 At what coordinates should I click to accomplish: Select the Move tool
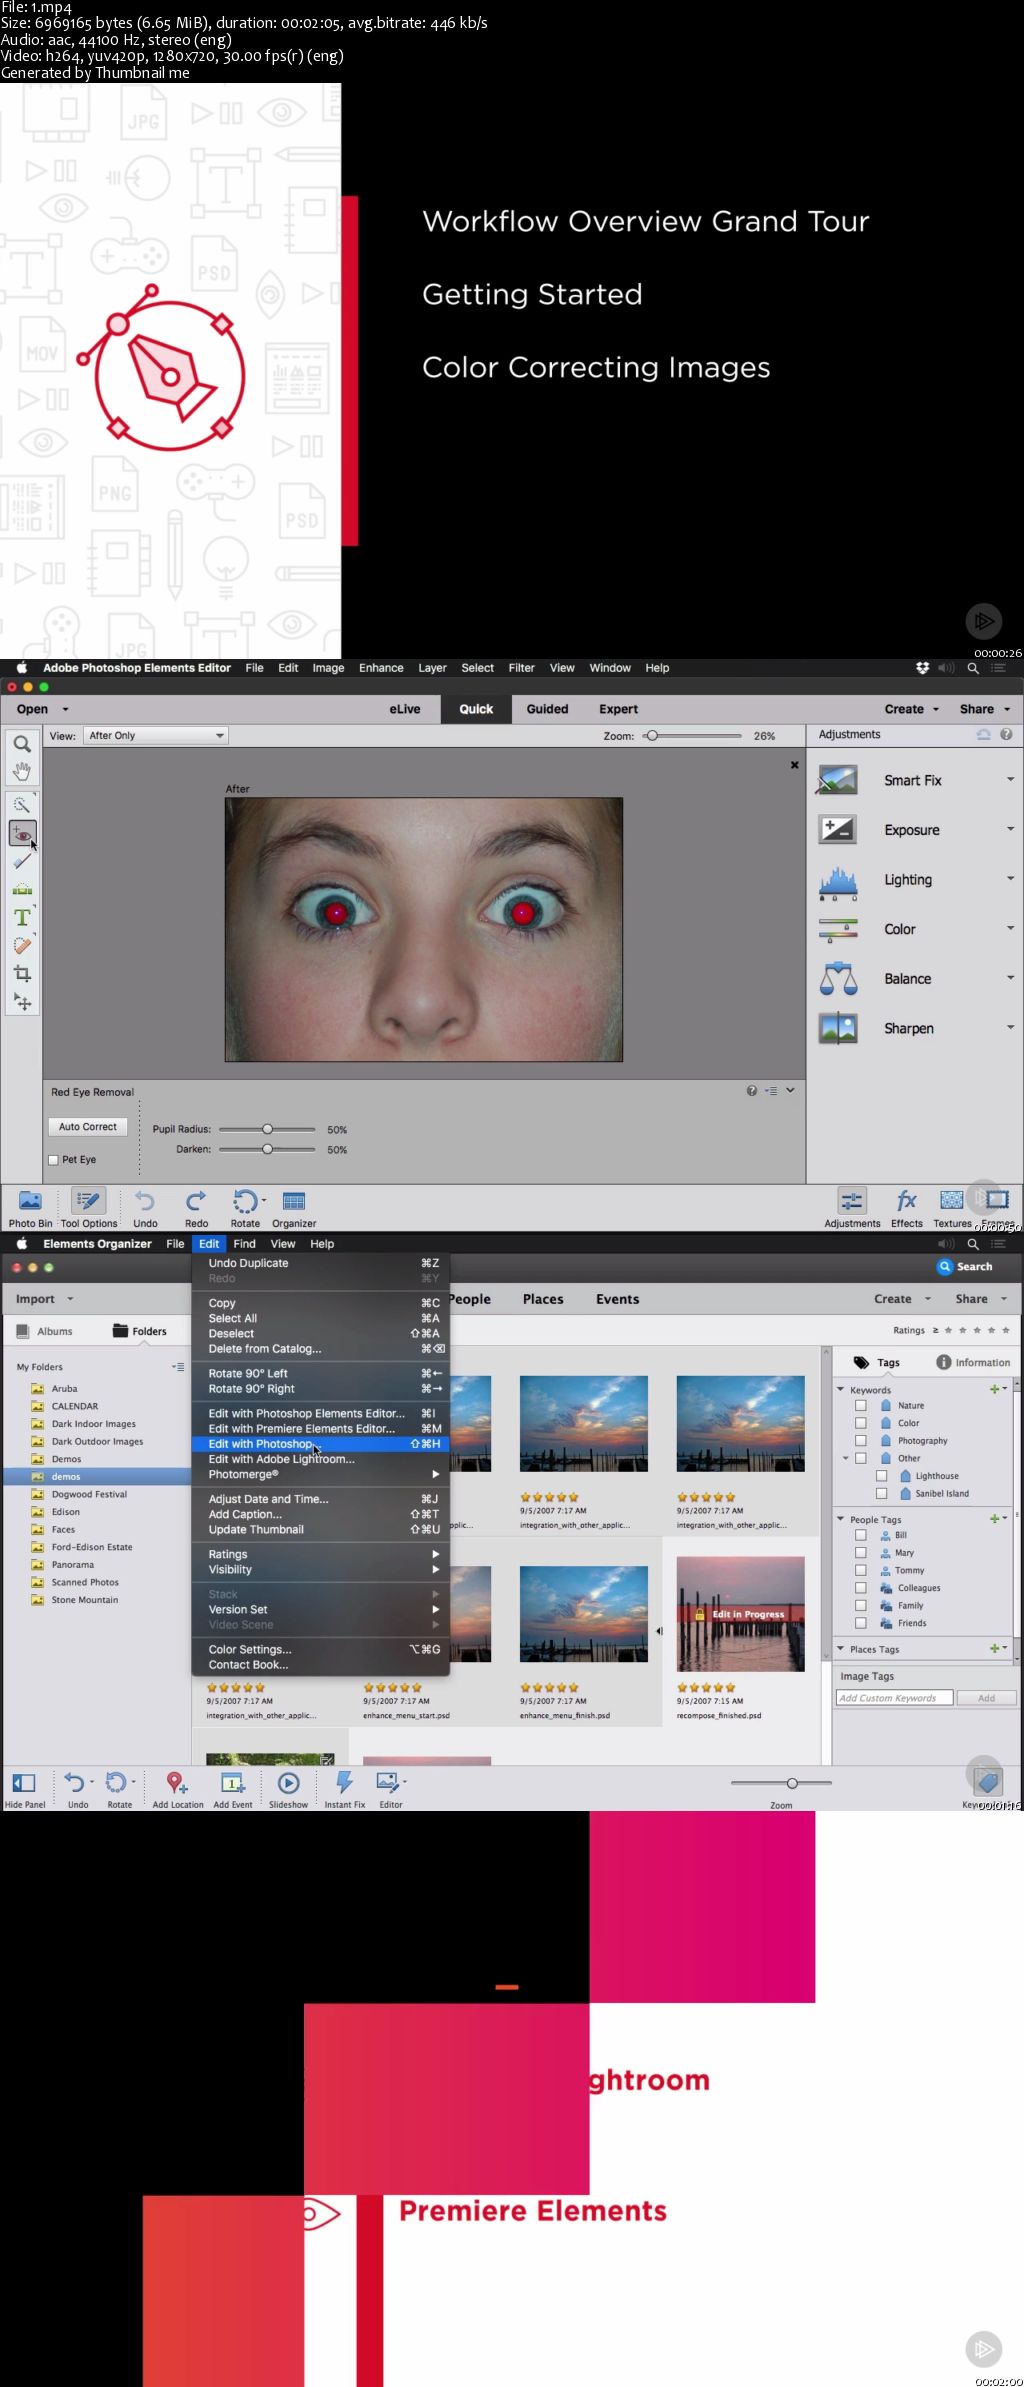(x=22, y=1001)
